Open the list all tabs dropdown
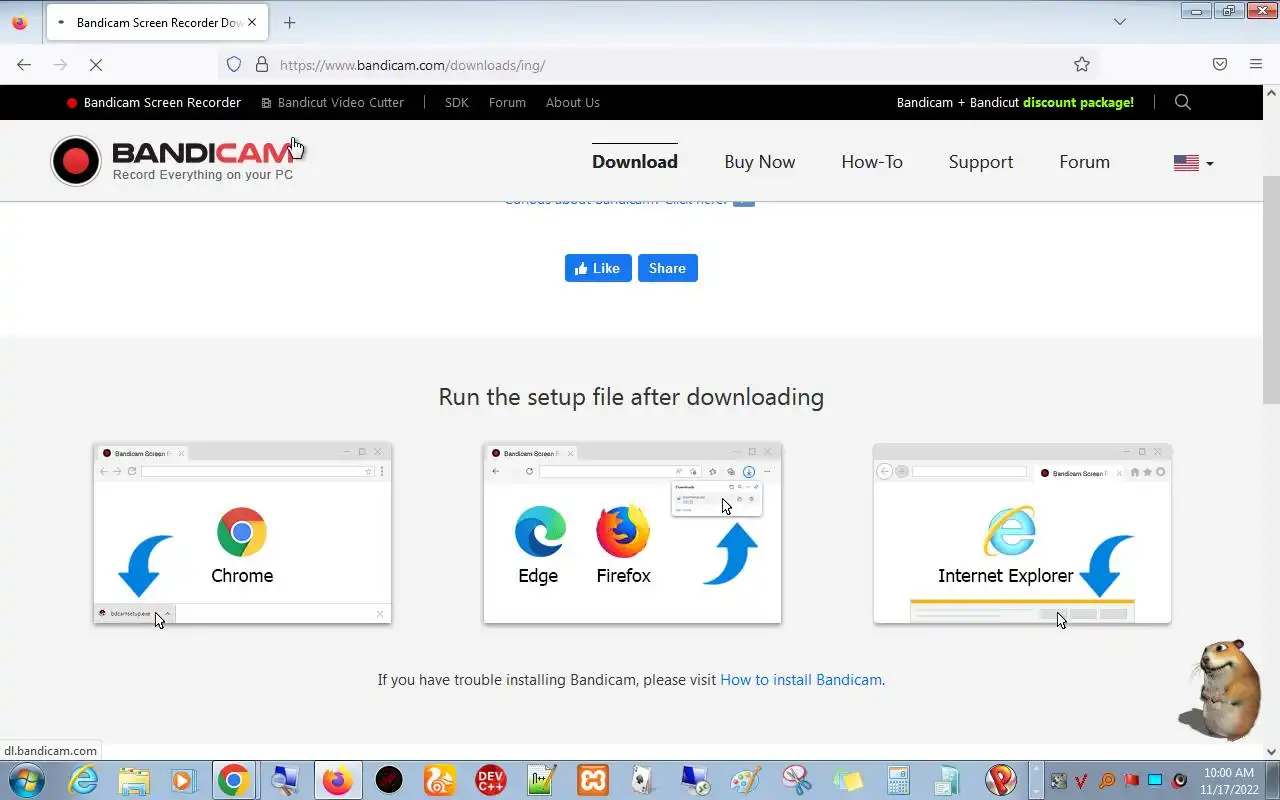This screenshot has height=800, width=1280. pos(1120,22)
